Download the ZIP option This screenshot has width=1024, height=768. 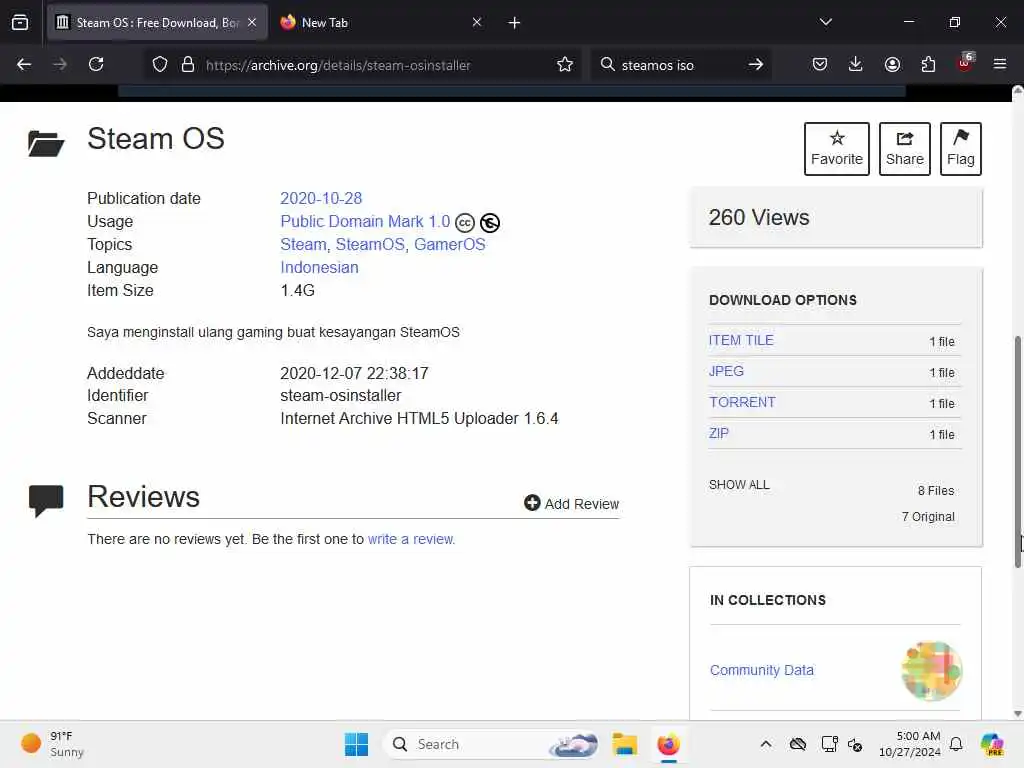[718, 433]
